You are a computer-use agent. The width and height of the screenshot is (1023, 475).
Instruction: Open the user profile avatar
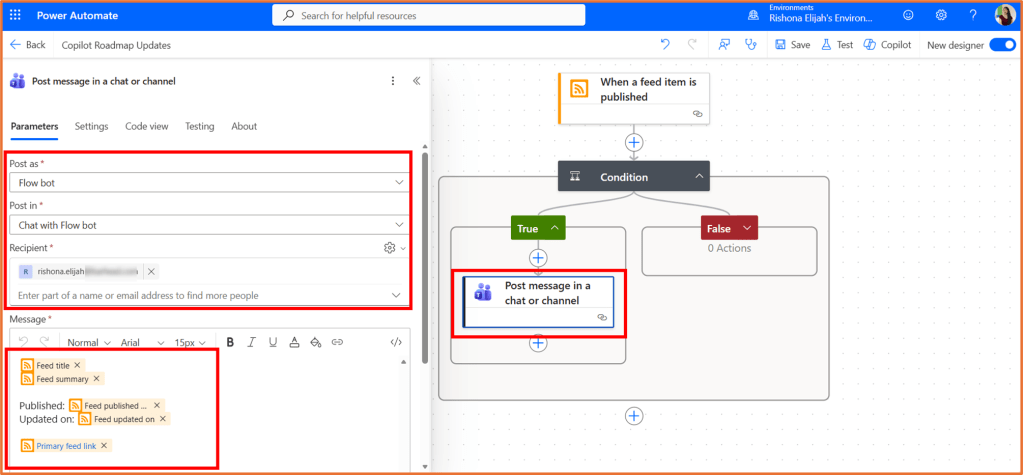(1004, 15)
